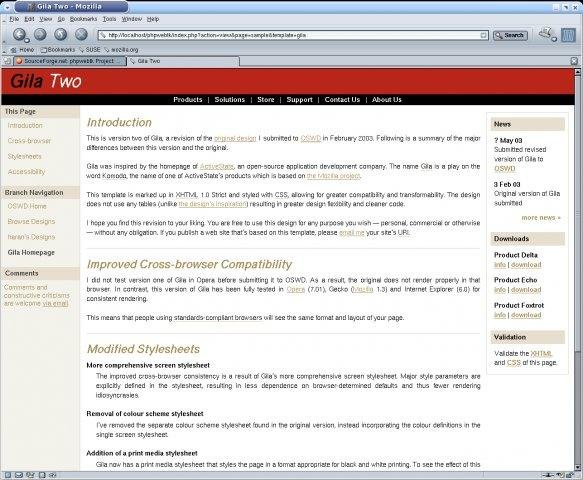Click the OSWD Home sidebar link
This screenshot has width=583, height=480.
pyautogui.click(x=27, y=206)
